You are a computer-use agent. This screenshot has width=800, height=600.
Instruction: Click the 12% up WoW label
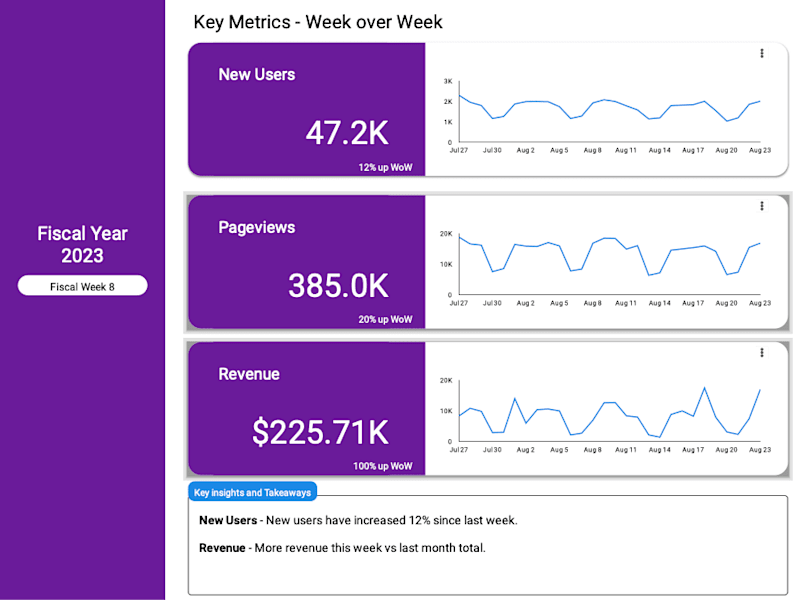(x=385, y=167)
